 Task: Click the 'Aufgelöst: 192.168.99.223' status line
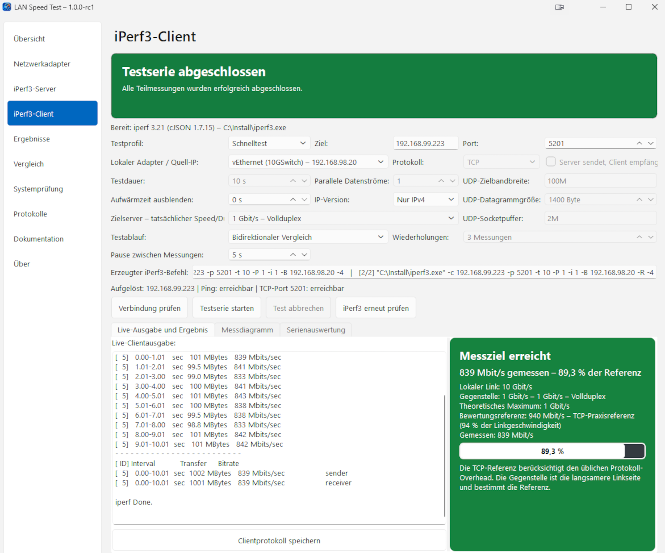227,288
